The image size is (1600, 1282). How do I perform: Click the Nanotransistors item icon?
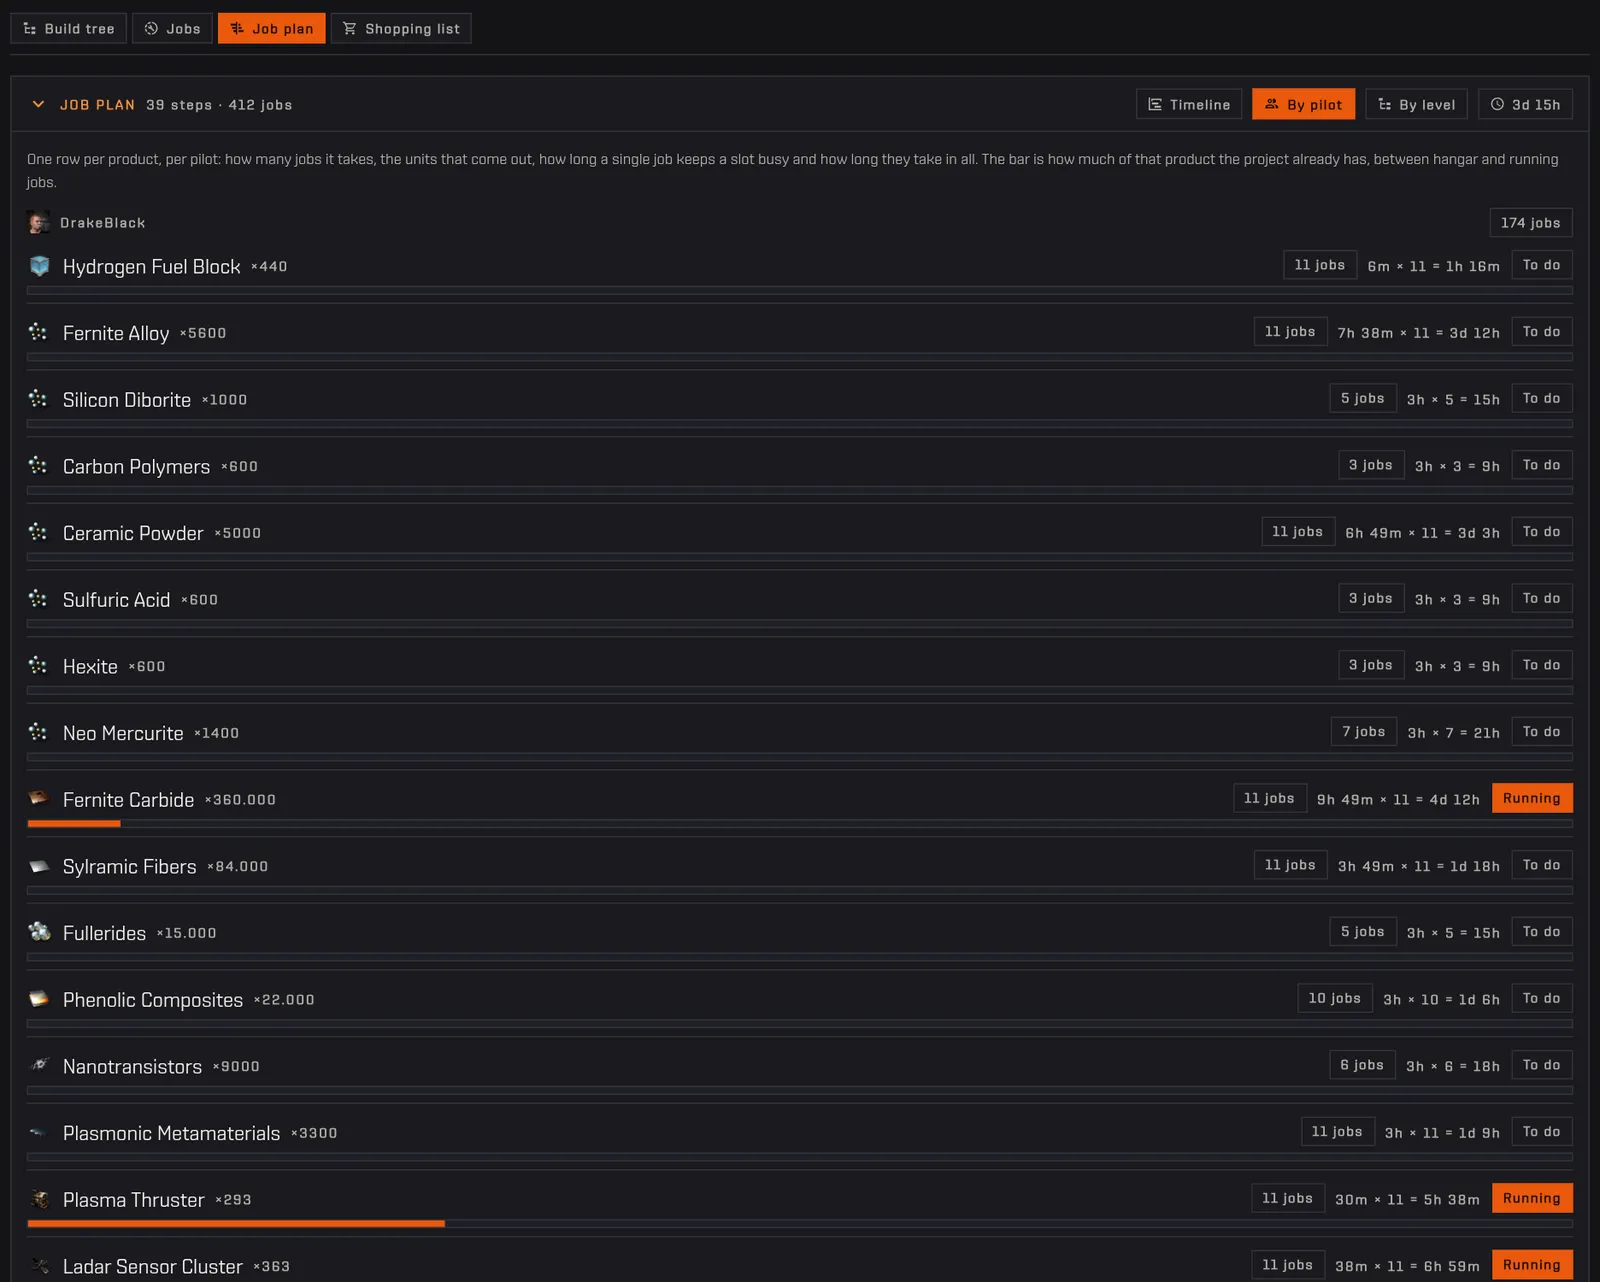pyautogui.click(x=39, y=1066)
